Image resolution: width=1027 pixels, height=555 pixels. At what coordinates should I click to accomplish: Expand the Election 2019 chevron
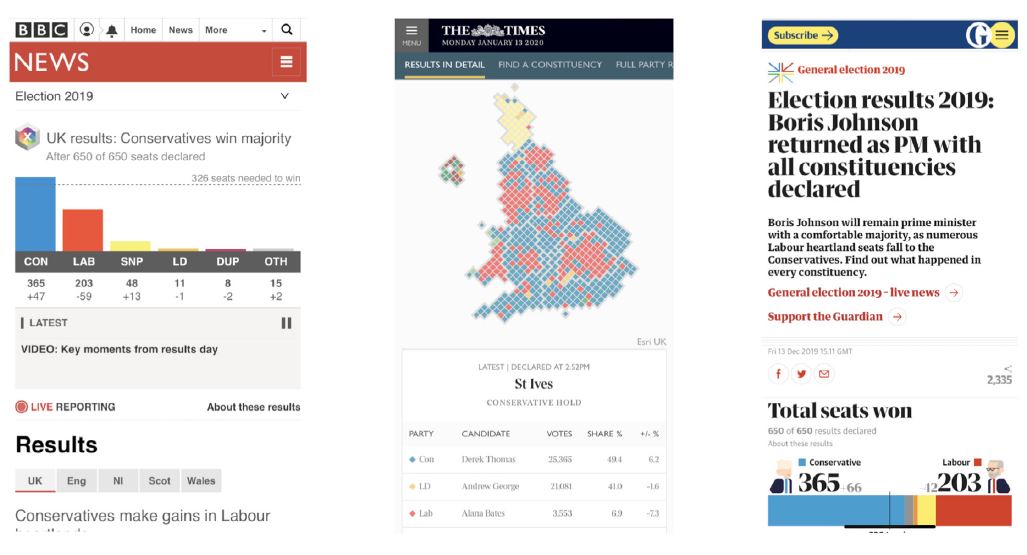[285, 97]
